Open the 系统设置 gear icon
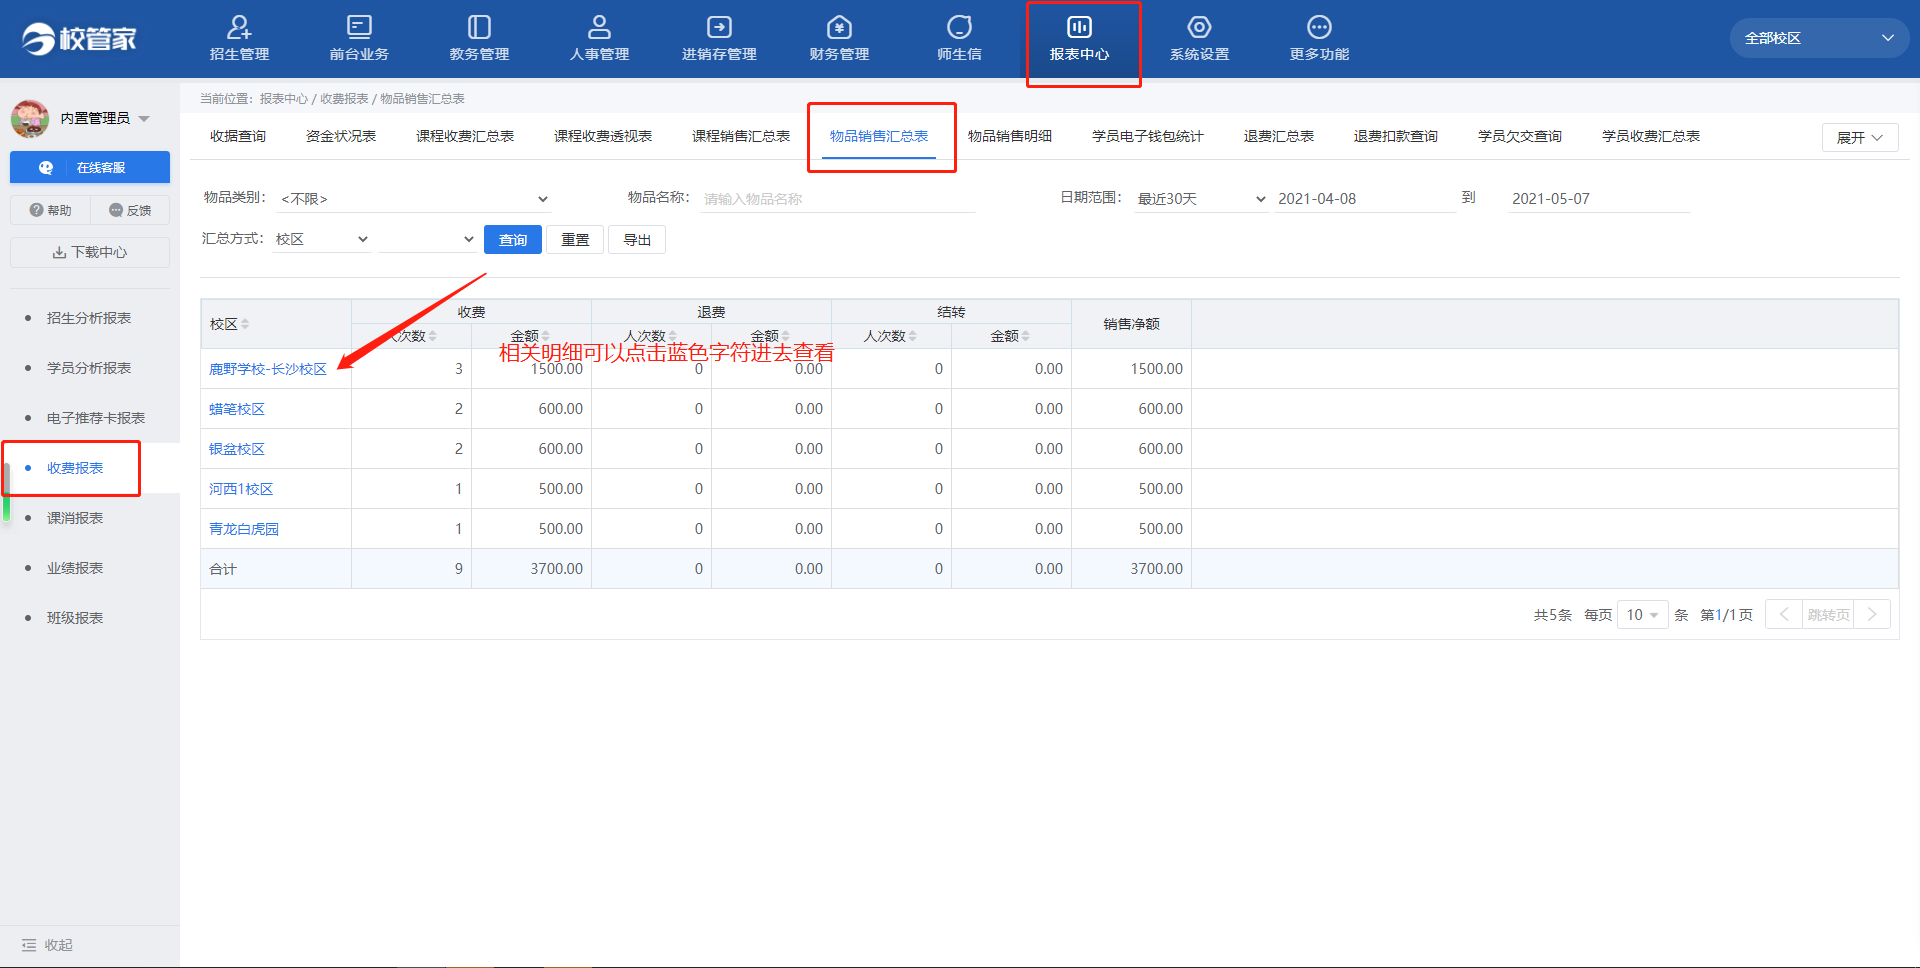Image resolution: width=1920 pixels, height=968 pixels. pyautogui.click(x=1199, y=27)
